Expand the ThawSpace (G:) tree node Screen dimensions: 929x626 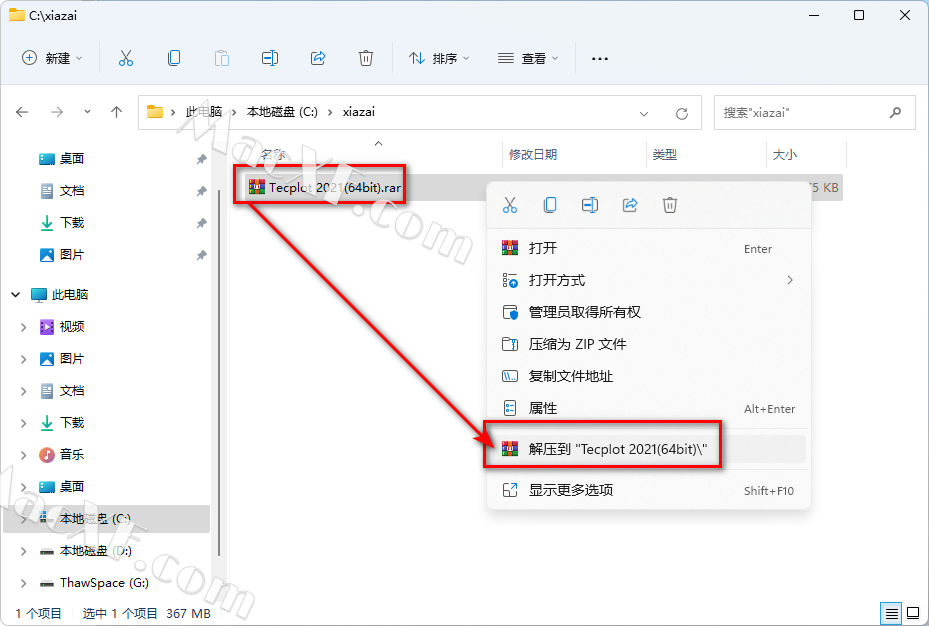click(x=24, y=583)
